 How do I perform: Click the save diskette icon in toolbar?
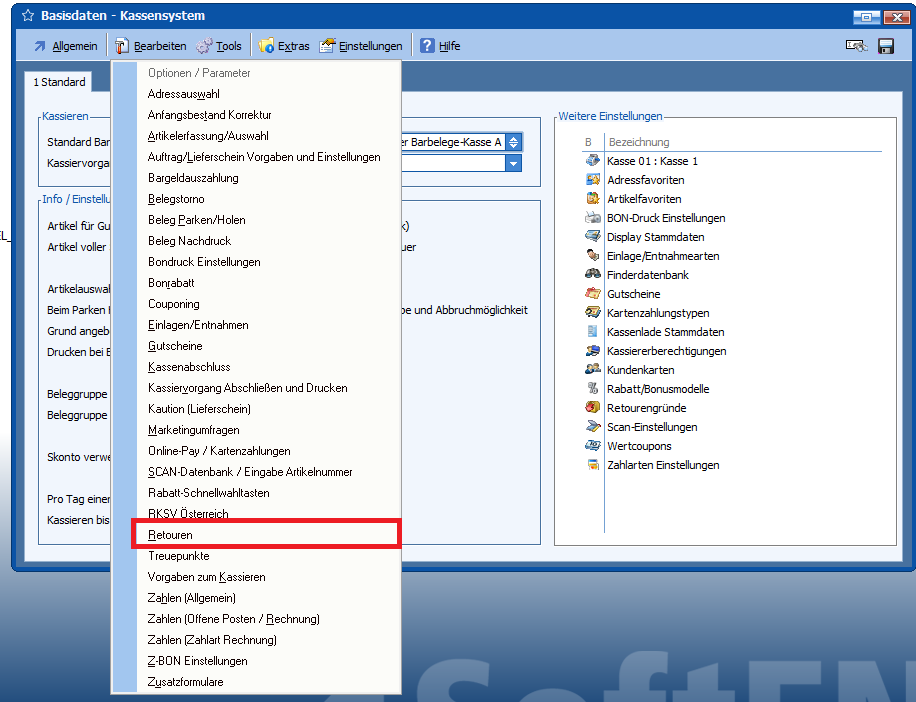pyautogui.click(x=885, y=46)
